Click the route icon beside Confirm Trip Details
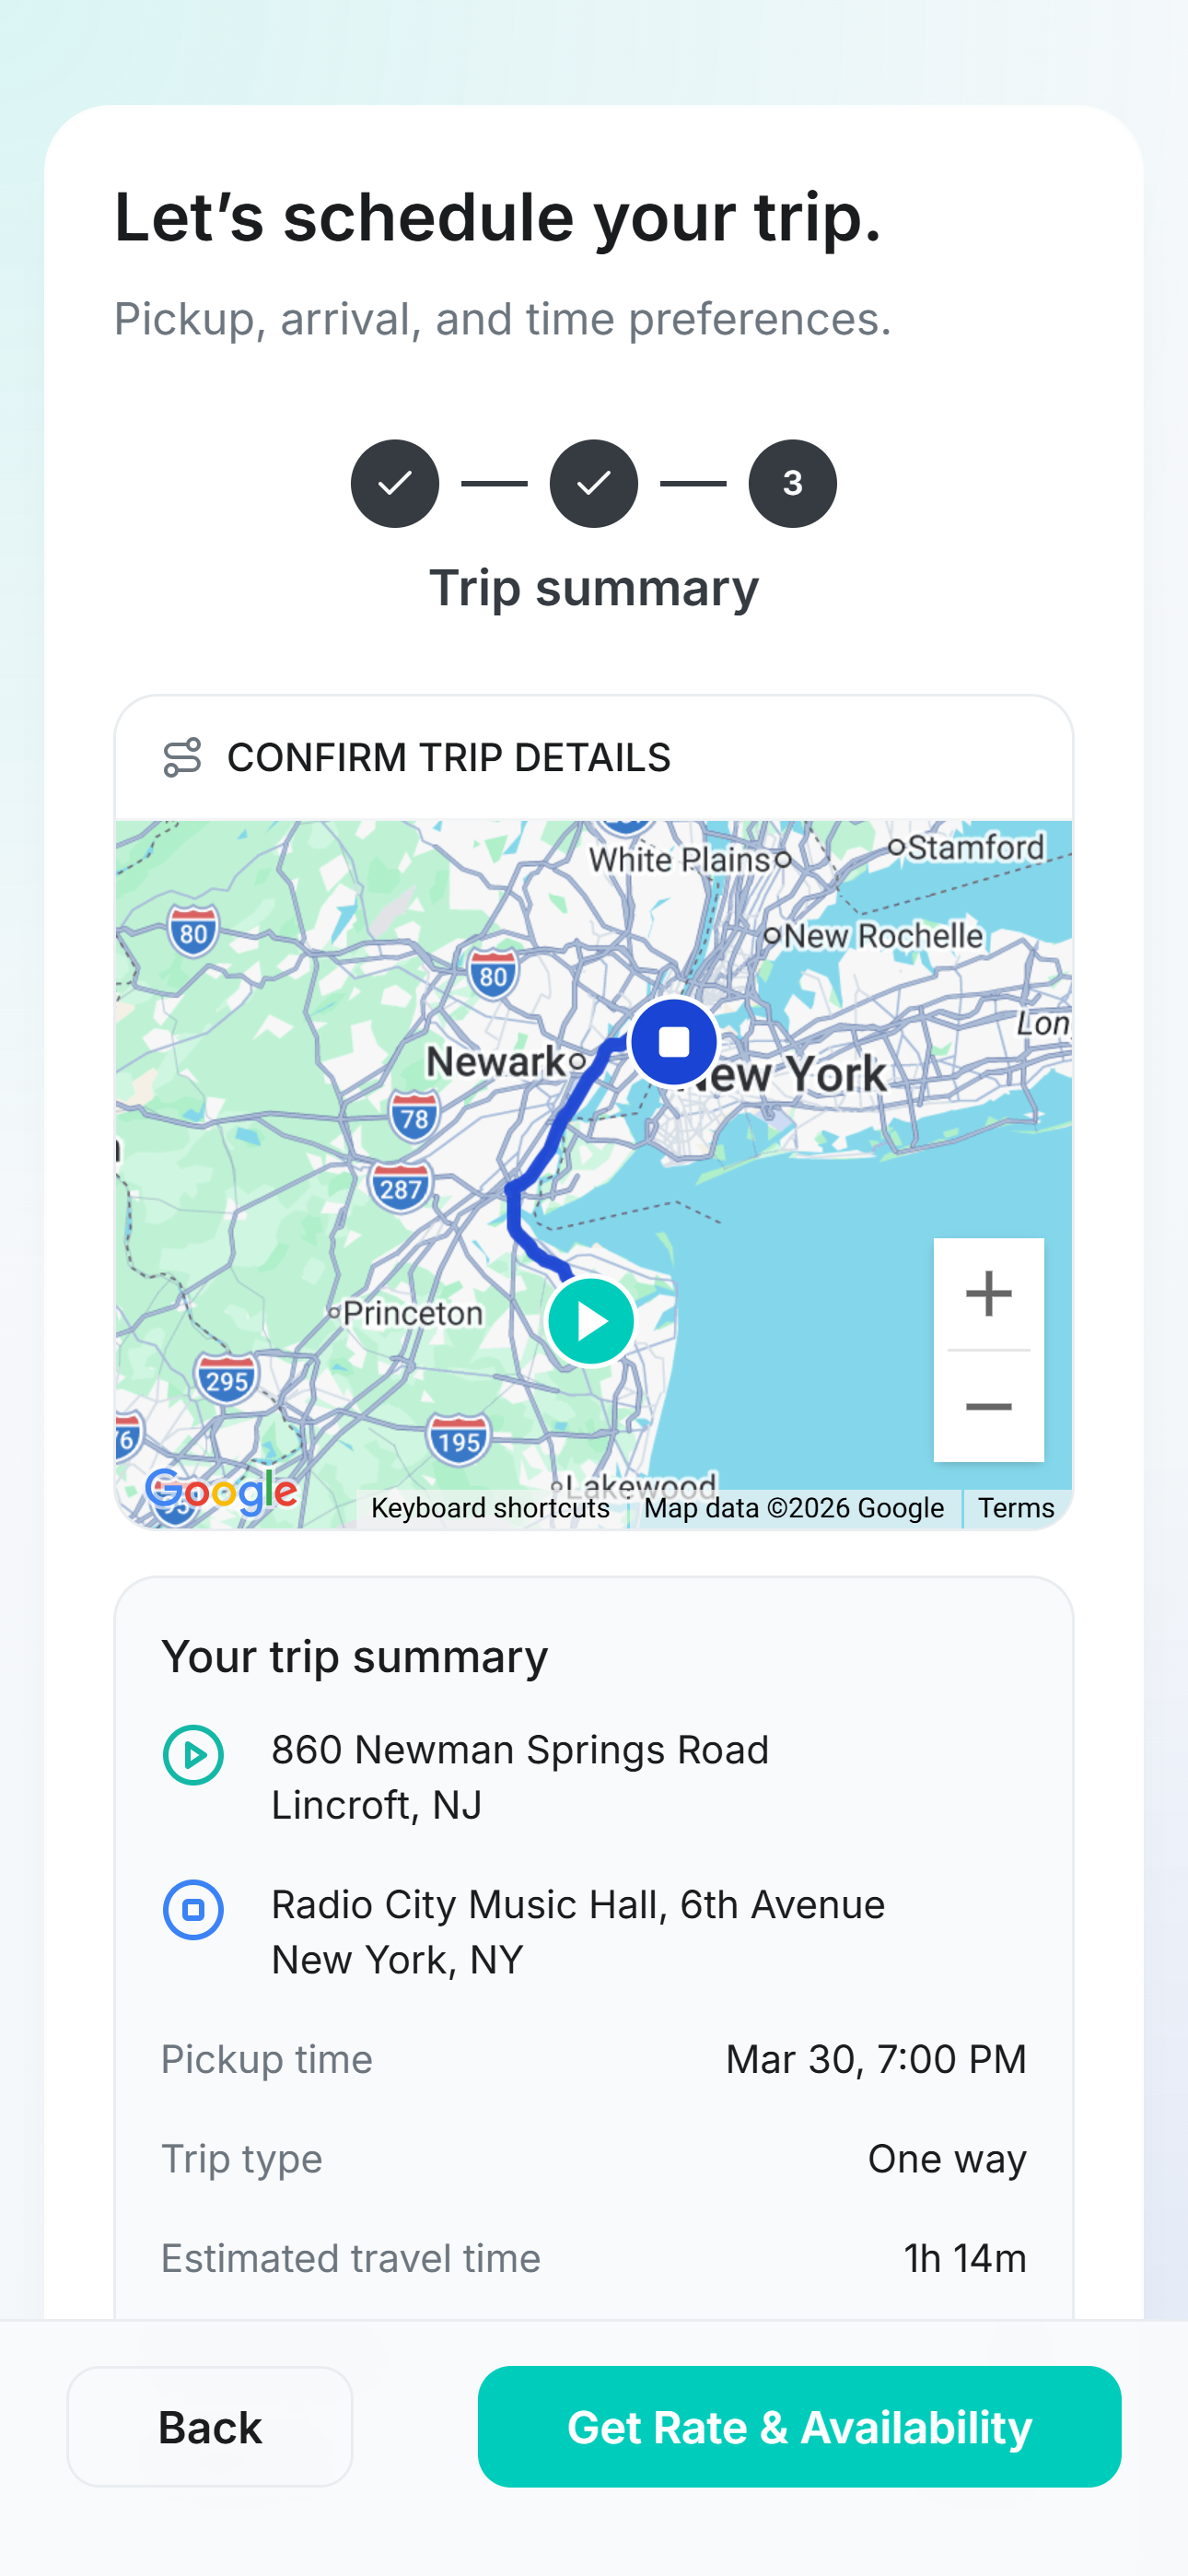1188x2576 pixels. click(182, 757)
